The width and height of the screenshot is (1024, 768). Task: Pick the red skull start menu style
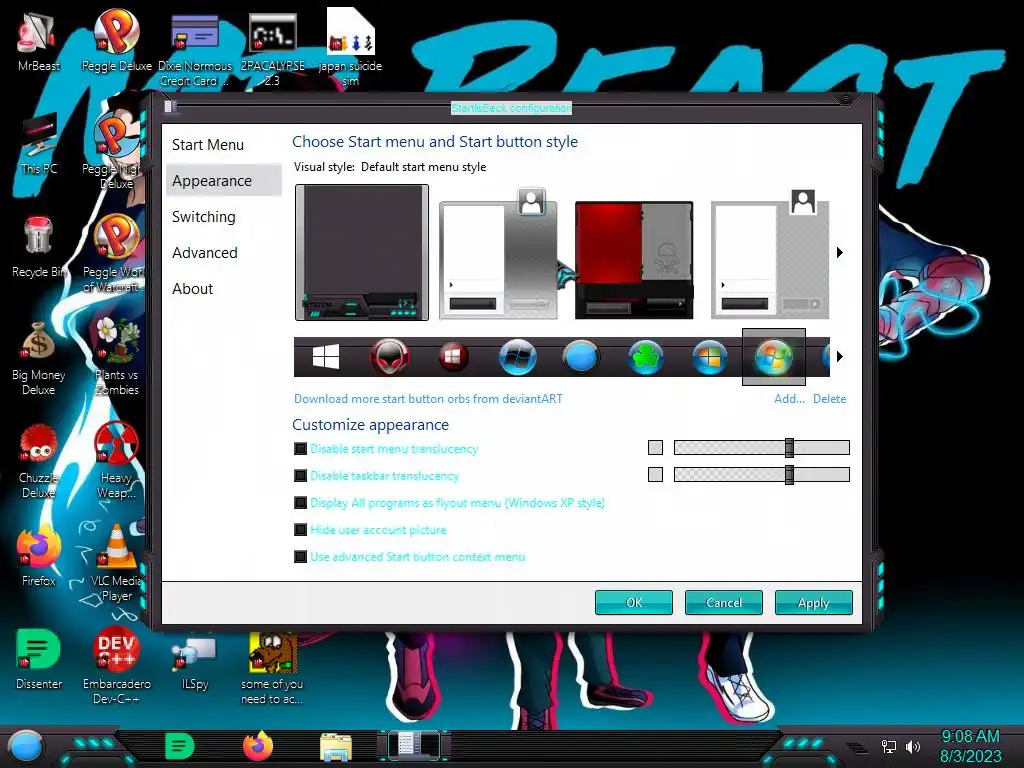click(x=634, y=260)
